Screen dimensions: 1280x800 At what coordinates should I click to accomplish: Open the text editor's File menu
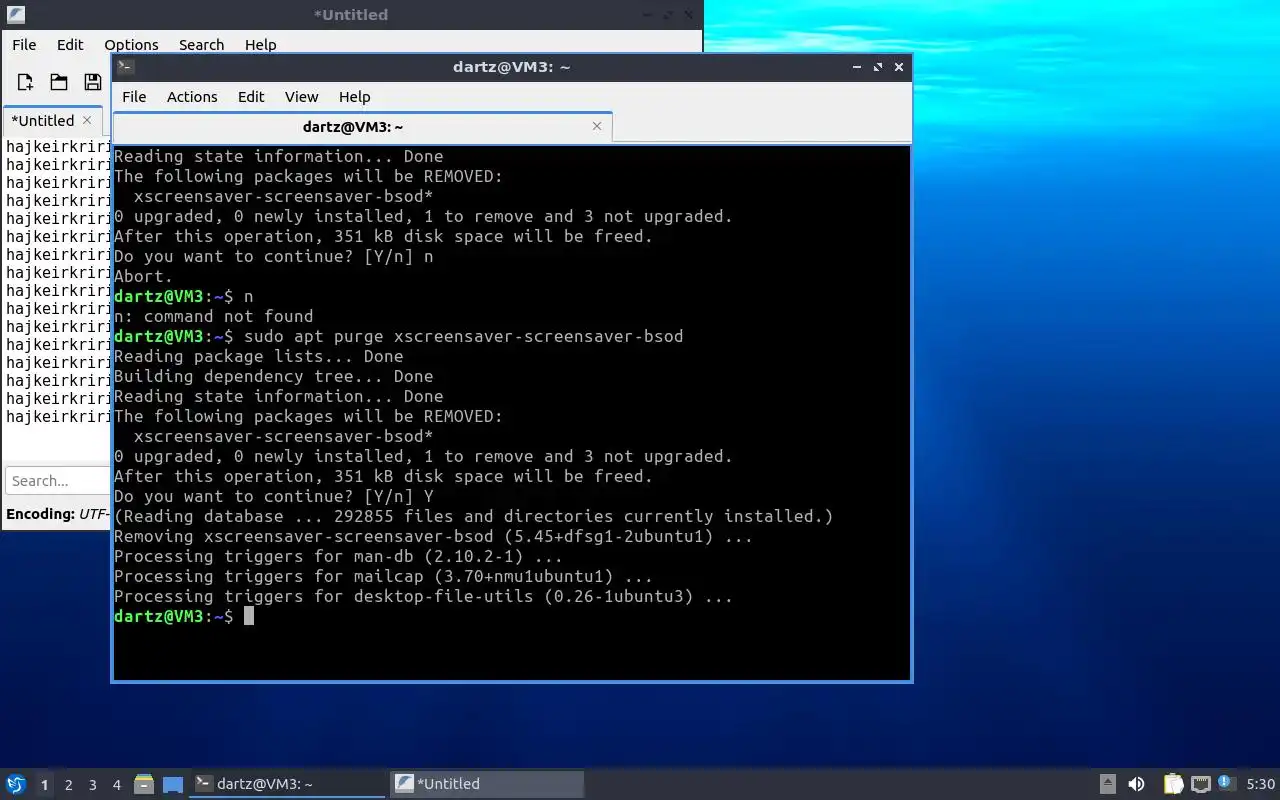tap(24, 45)
